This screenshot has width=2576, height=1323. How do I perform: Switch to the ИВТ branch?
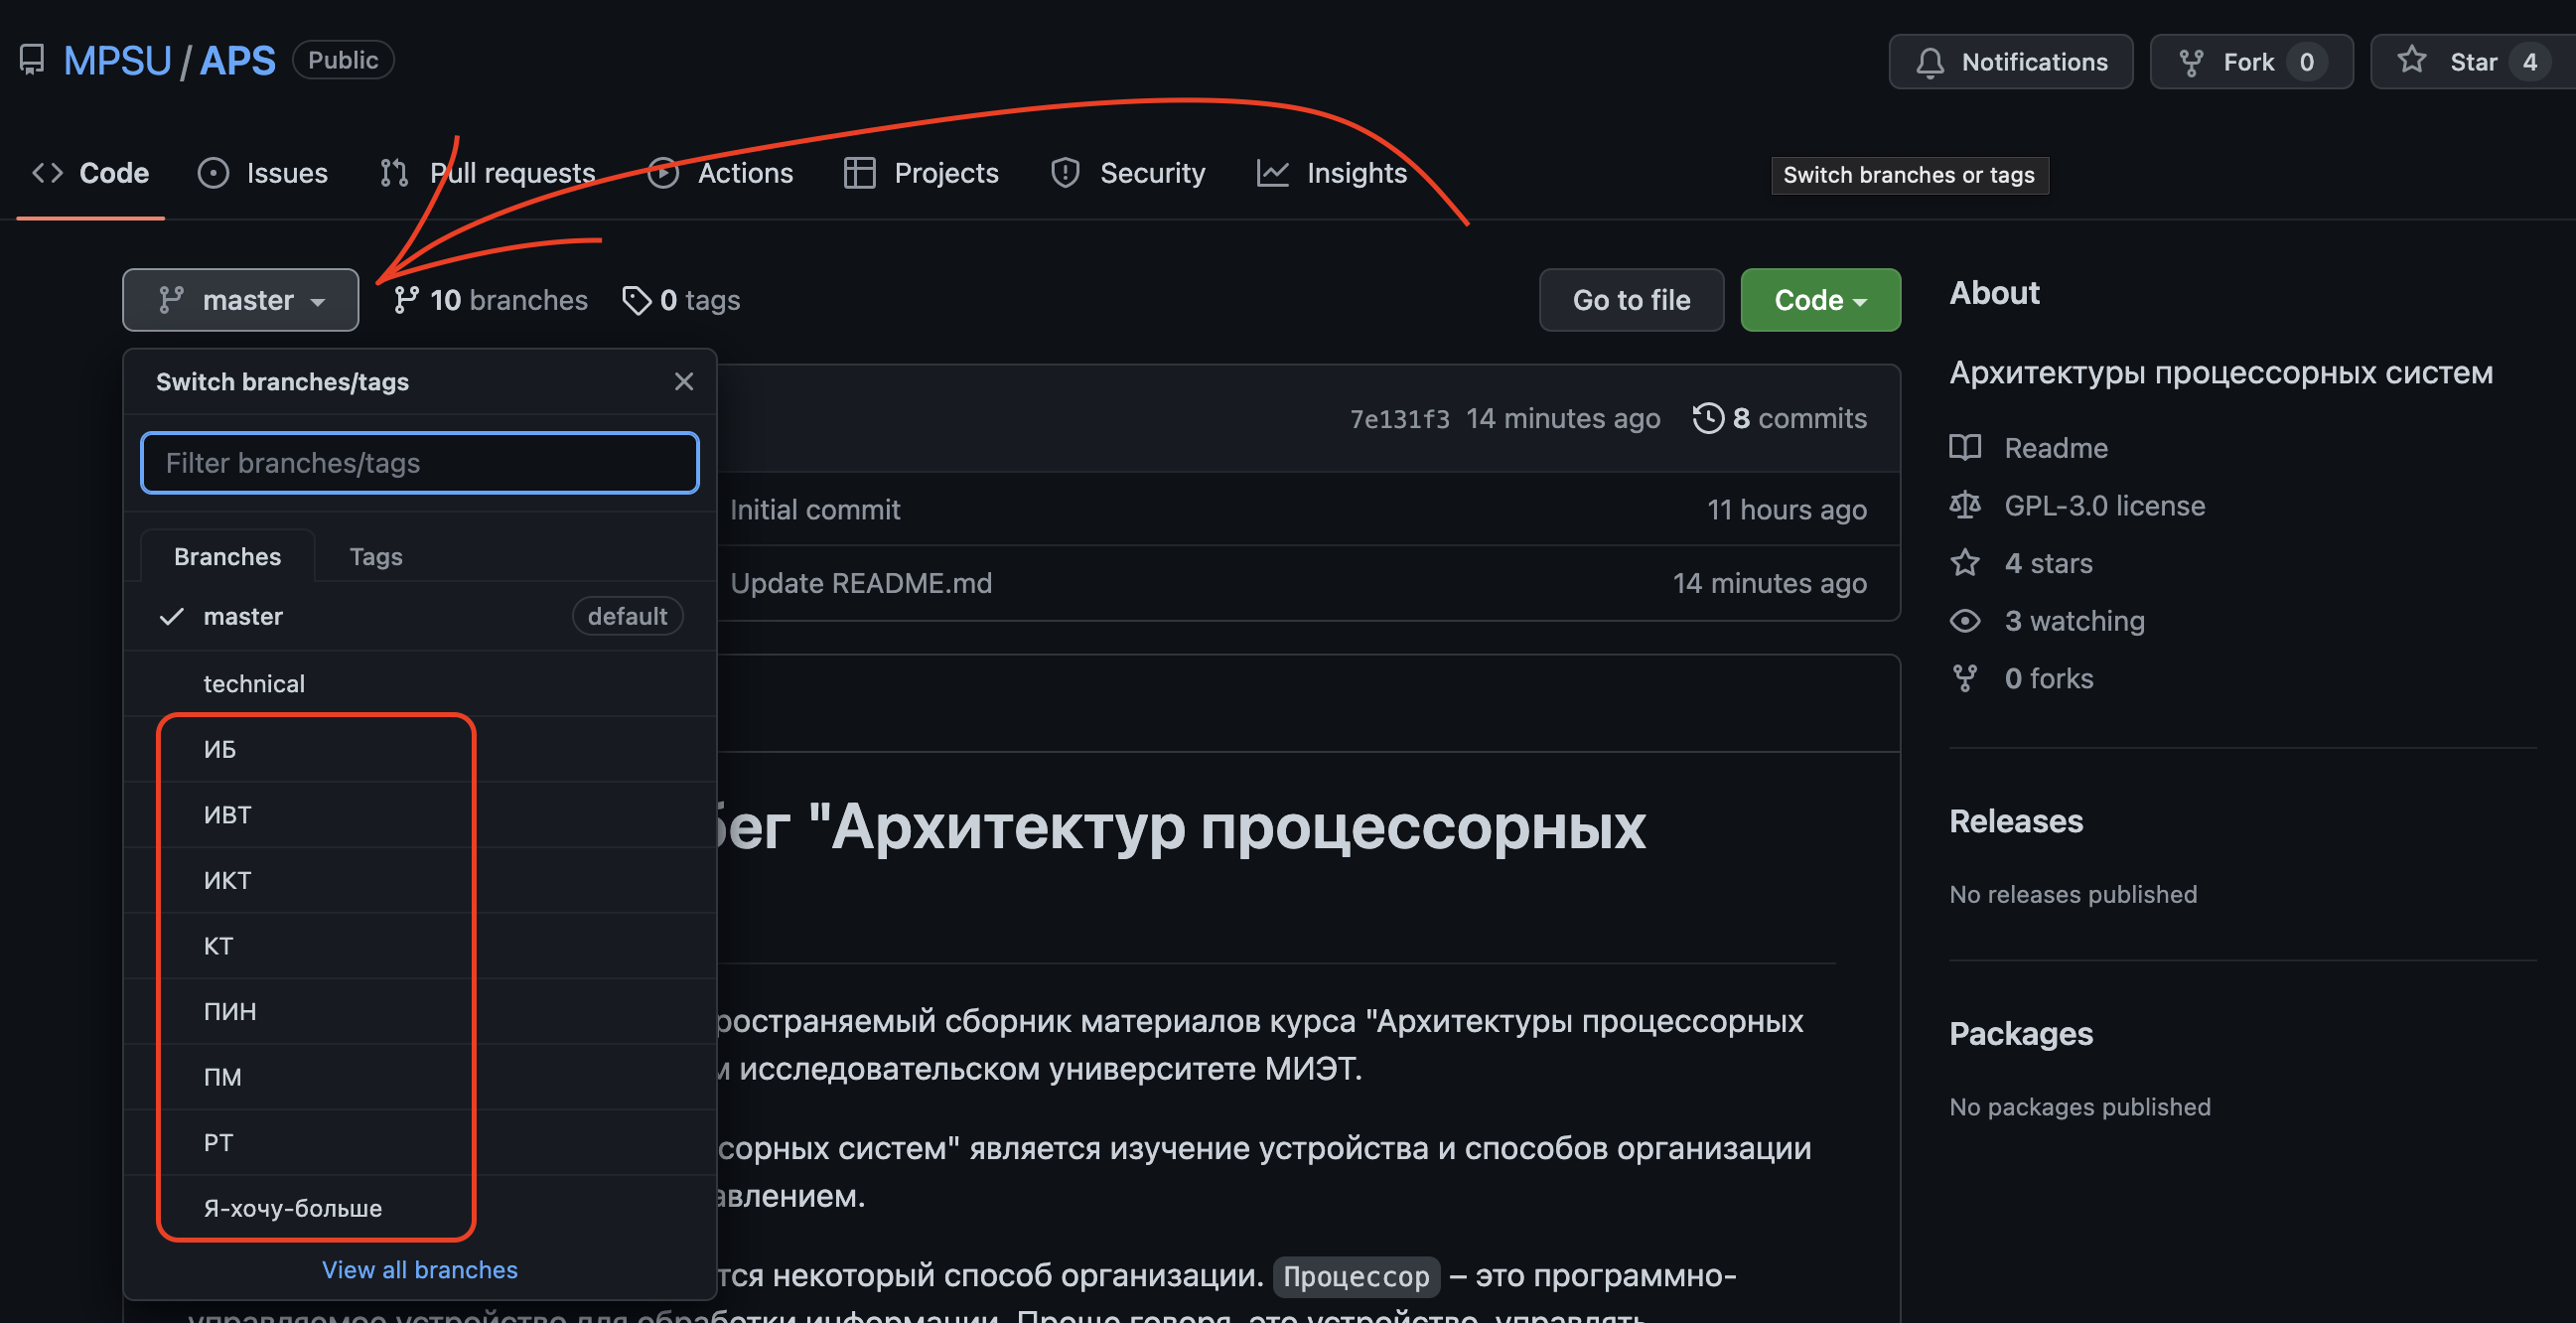[x=228, y=814]
